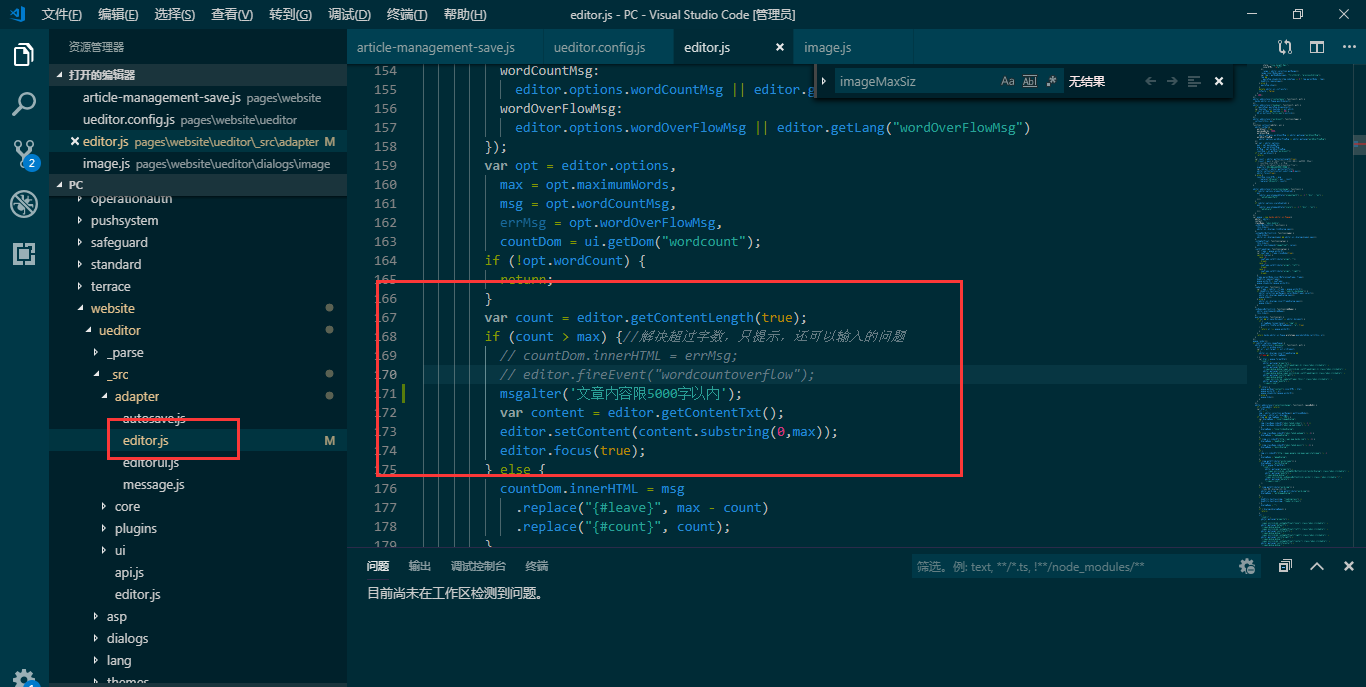Screen dimensions: 1366x687
Task: Collapse the _src folder
Action: (x=97, y=374)
